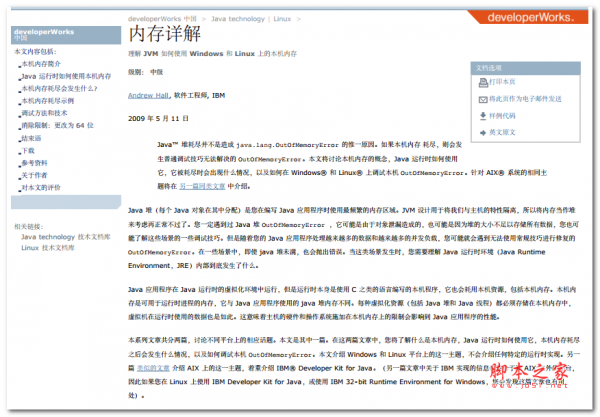Image resolution: width=600 pixels, height=417 pixels.
Task: Open Linux 技术文档库 related link
Action: tap(48, 248)
